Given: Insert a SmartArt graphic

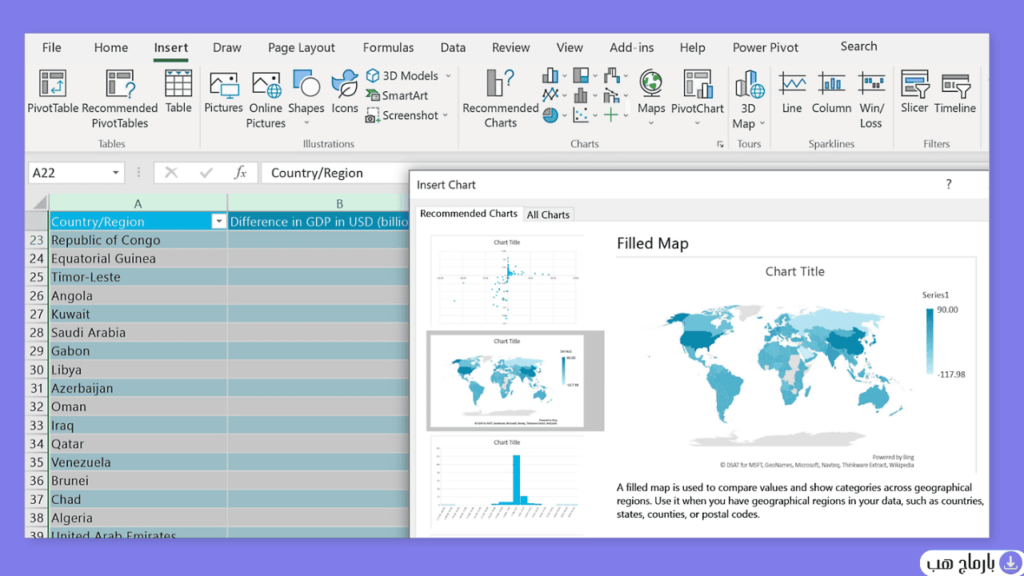Looking at the screenshot, I should (397, 95).
